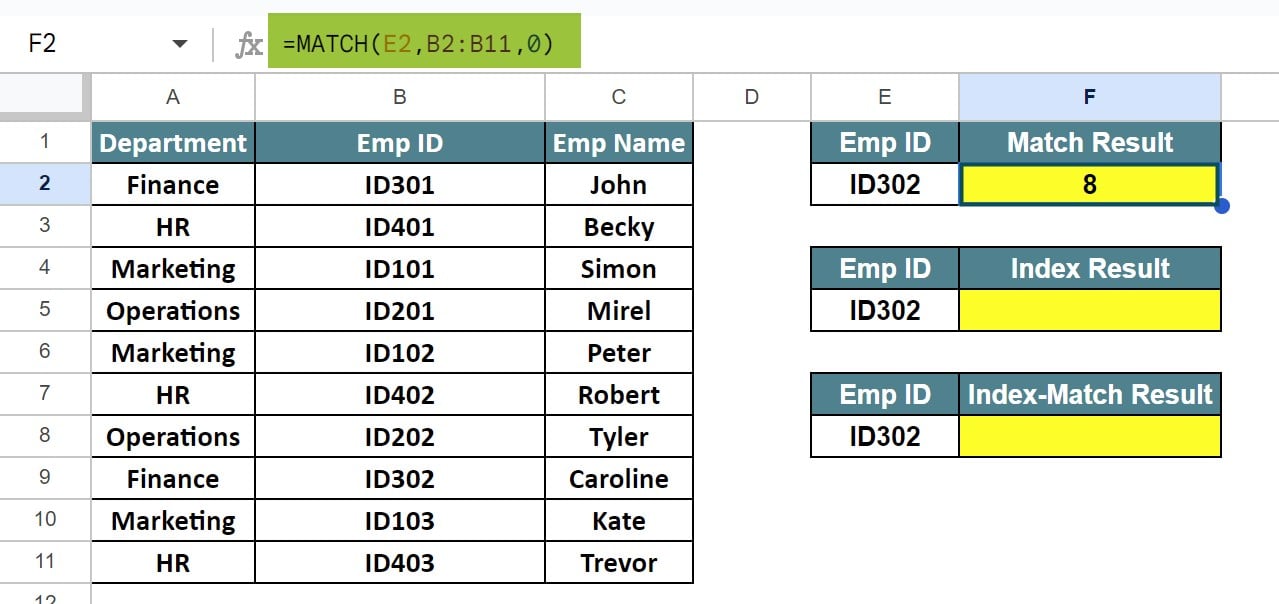Select column B header
The image size is (1279, 604).
tap(400, 96)
